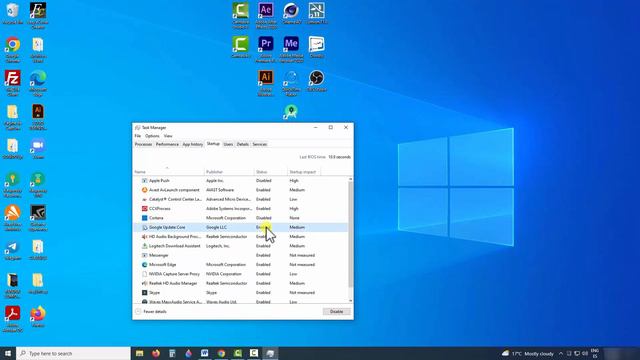Image resolution: width=640 pixels, height=360 pixels.
Task: Show hidden system tray icons
Action: 561,353
